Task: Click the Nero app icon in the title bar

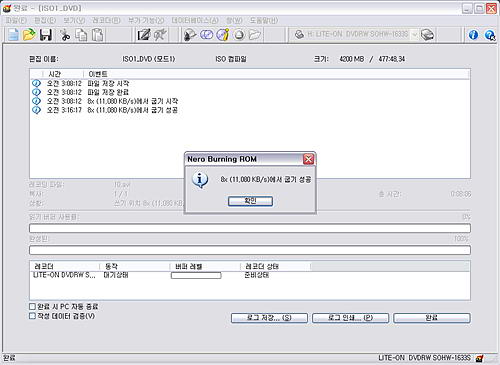Action: click(7, 8)
